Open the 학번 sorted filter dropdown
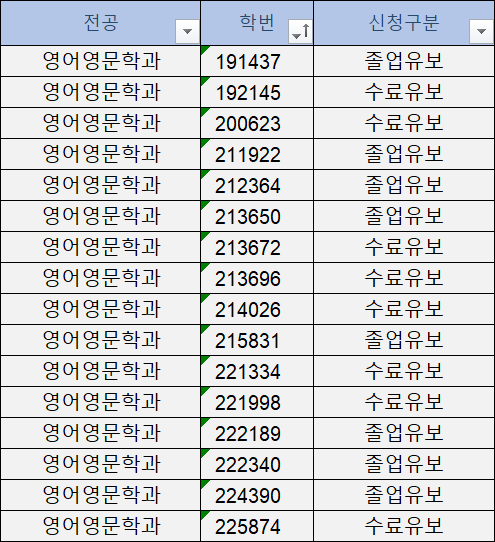Viewport: 495px width, 542px height. click(x=300, y=31)
